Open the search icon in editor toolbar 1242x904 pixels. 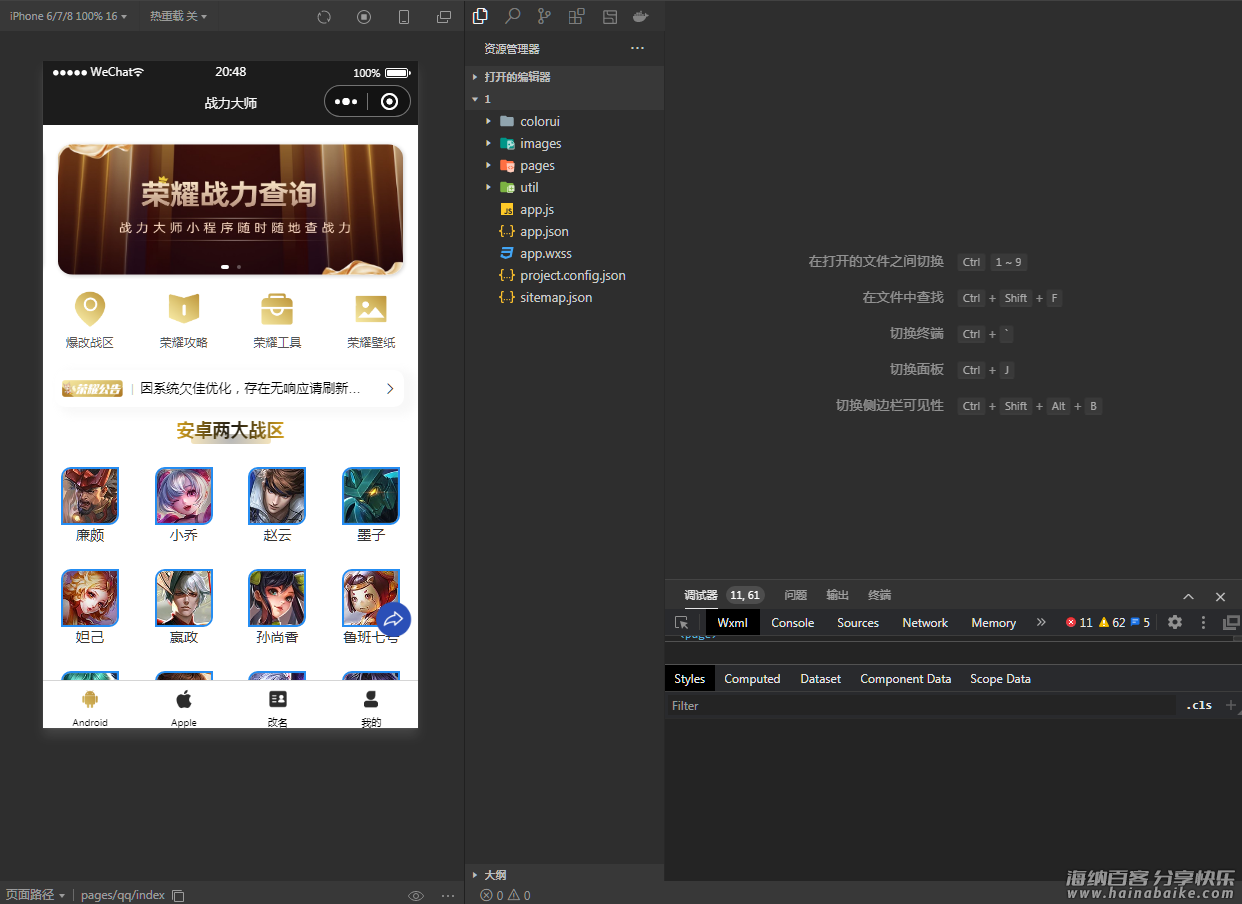click(512, 16)
